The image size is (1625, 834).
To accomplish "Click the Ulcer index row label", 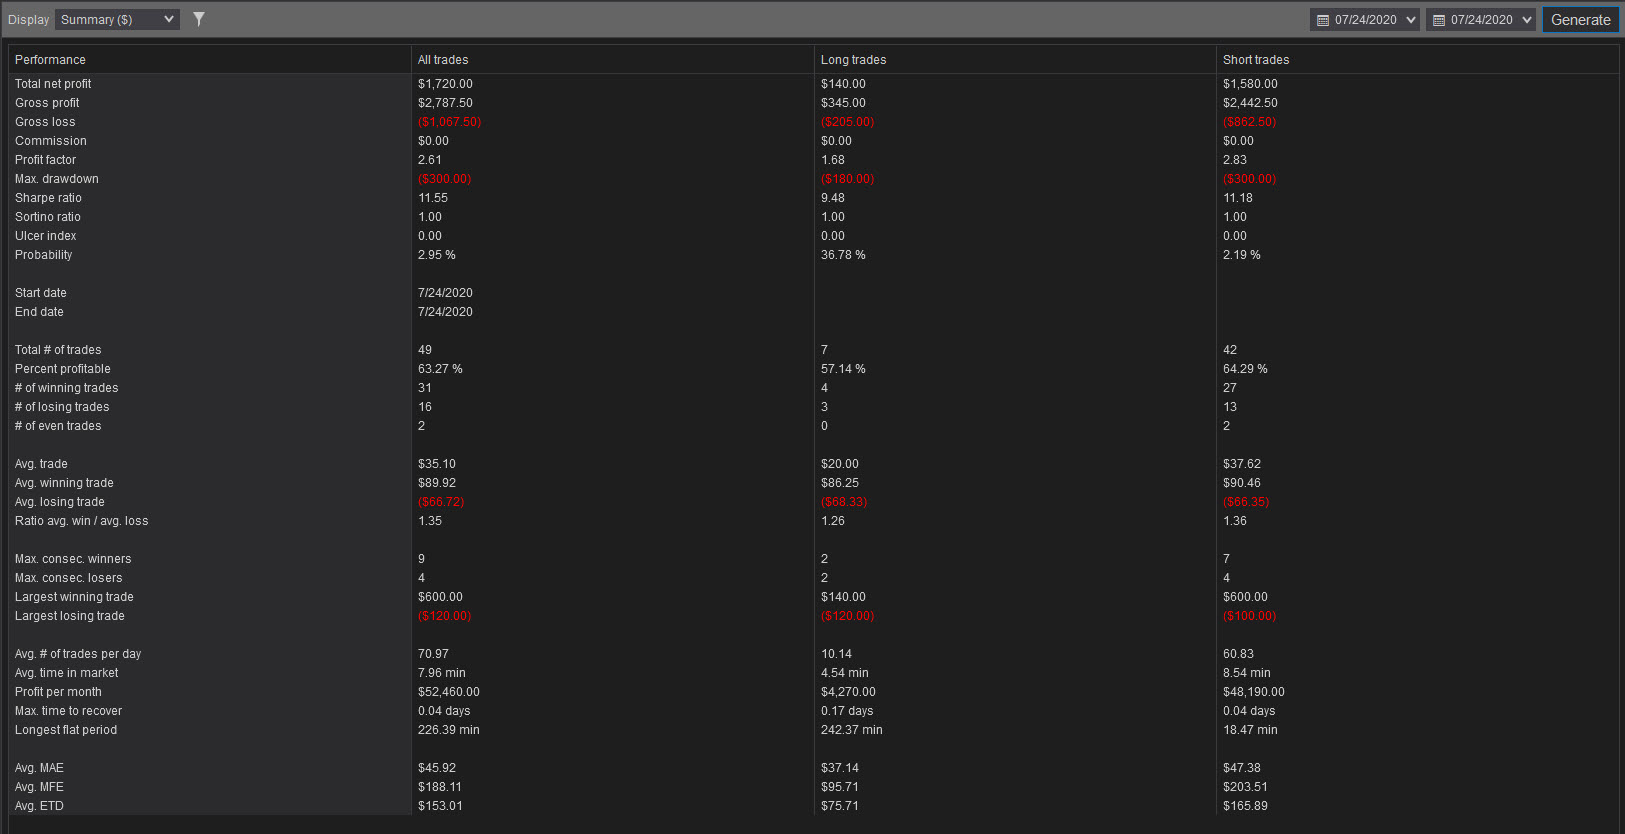I will tap(46, 236).
